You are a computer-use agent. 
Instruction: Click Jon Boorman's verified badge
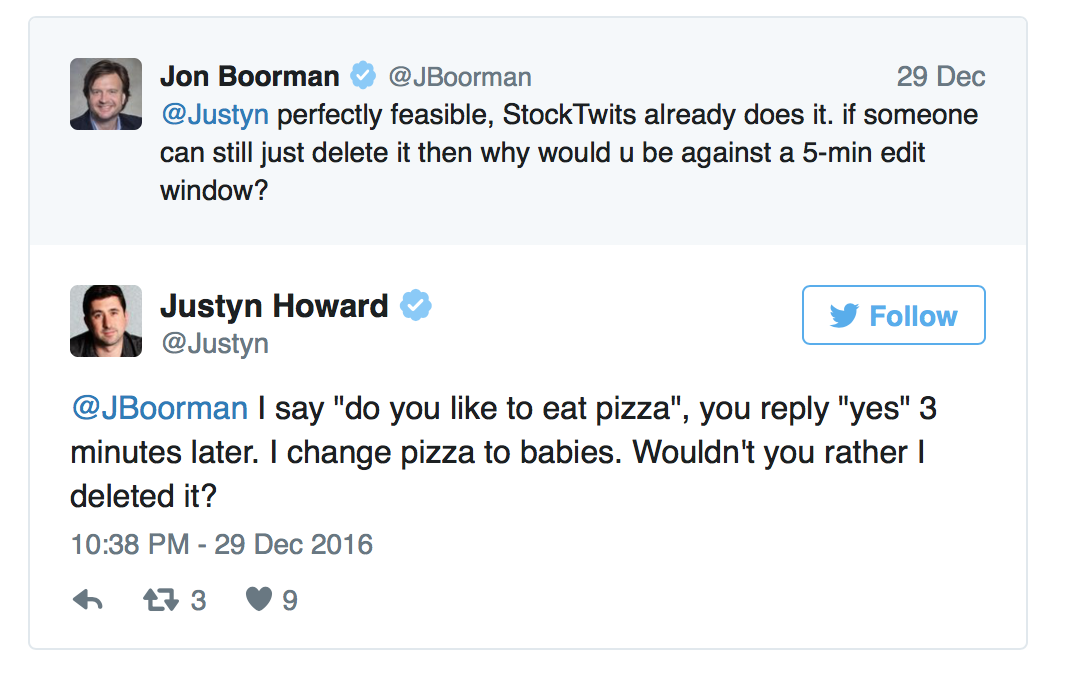tap(362, 76)
